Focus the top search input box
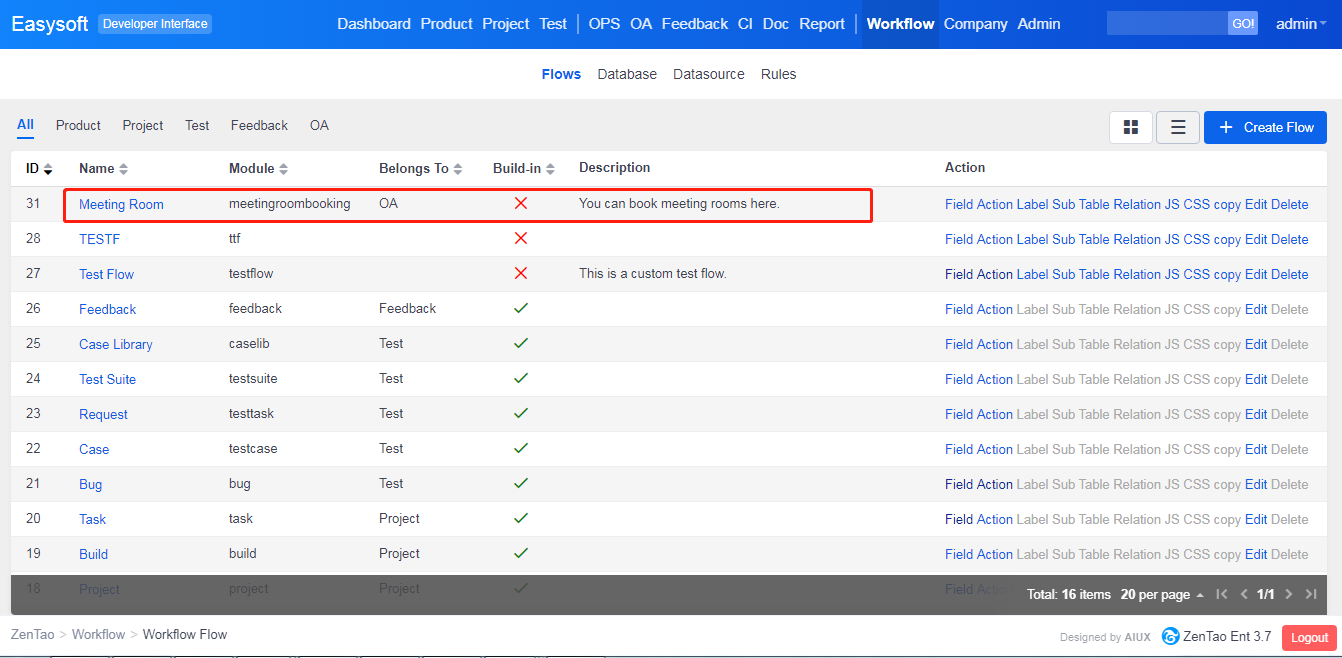1342x658 pixels. point(1166,24)
